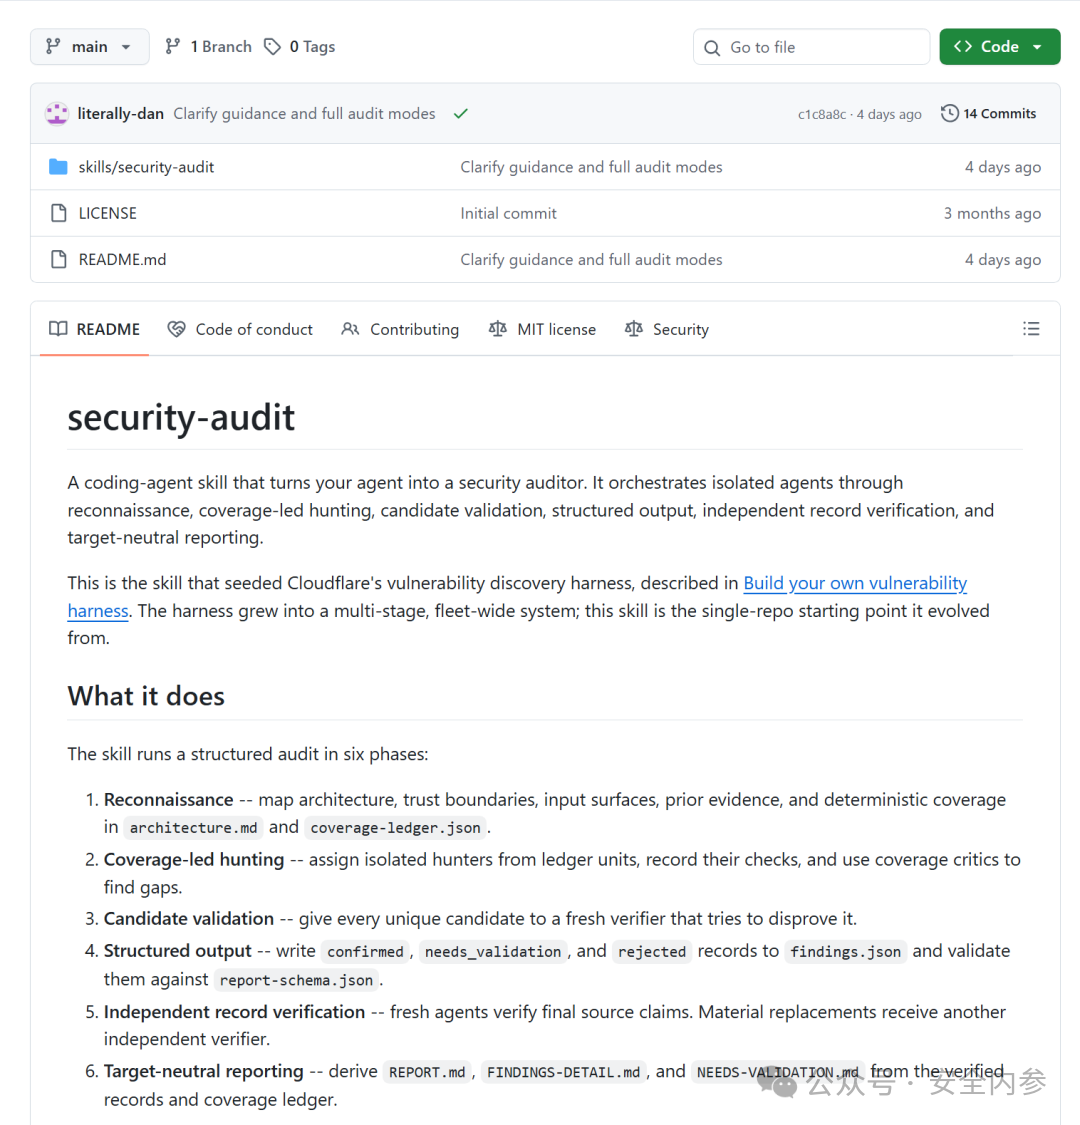
Task: Open the 14 Commits history link
Action: tap(988, 113)
